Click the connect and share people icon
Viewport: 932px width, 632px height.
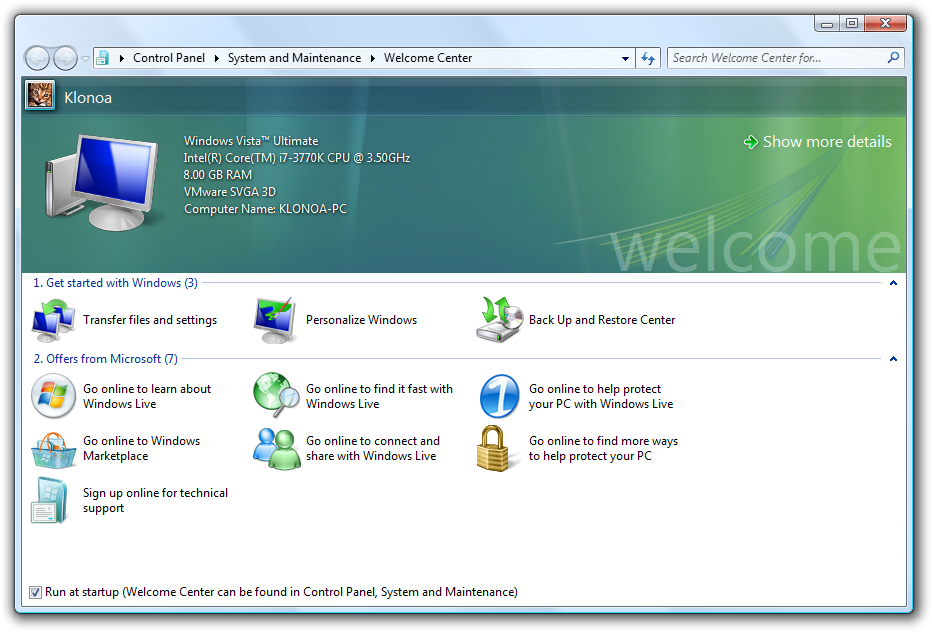(276, 449)
